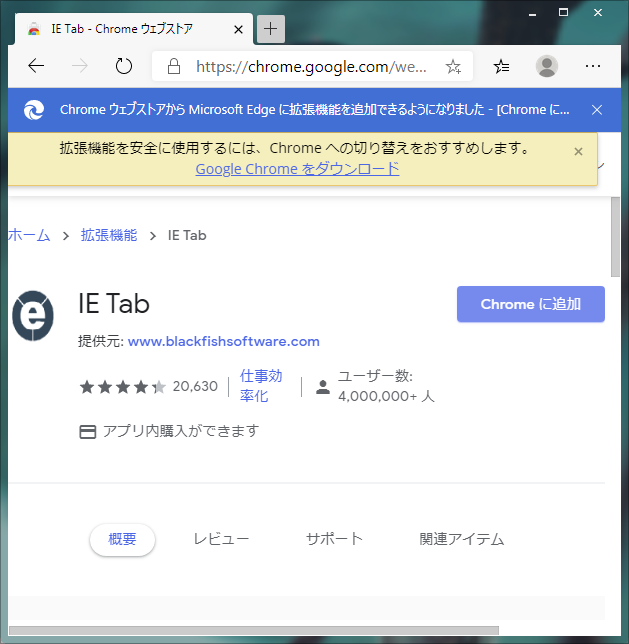Click the vertical scrollbar thumb
The height and width of the screenshot is (644, 629).
(x=615, y=237)
